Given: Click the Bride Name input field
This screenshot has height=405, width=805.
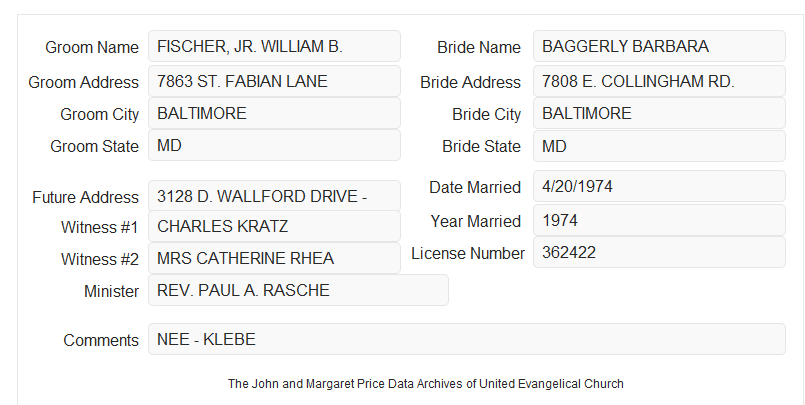Looking at the screenshot, I should pos(659,46).
